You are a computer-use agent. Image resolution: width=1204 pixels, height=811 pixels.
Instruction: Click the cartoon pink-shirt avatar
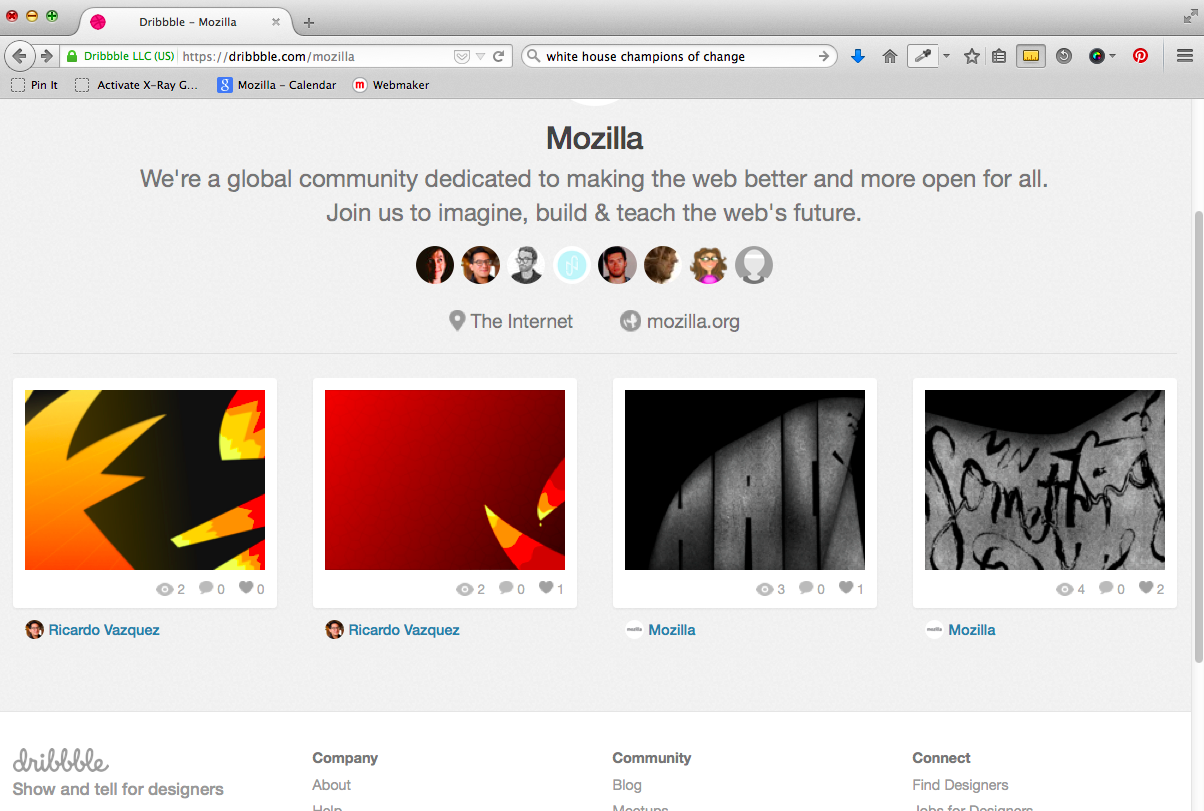(x=709, y=265)
